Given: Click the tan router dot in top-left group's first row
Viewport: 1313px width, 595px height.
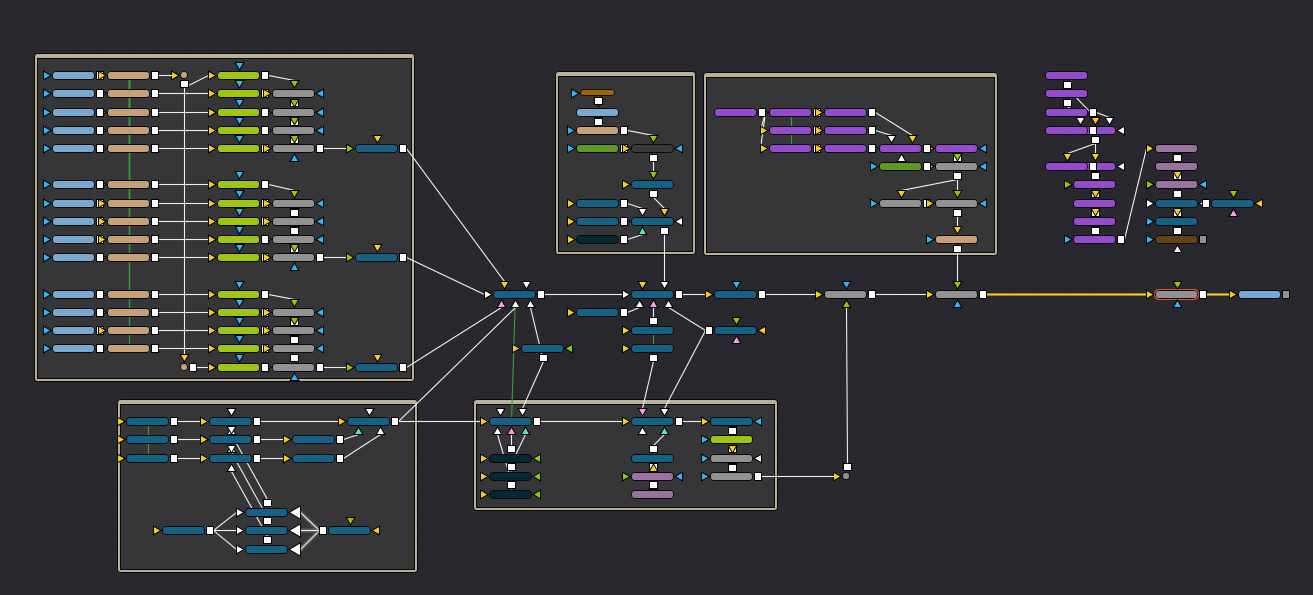Looking at the screenshot, I should (x=184, y=75).
